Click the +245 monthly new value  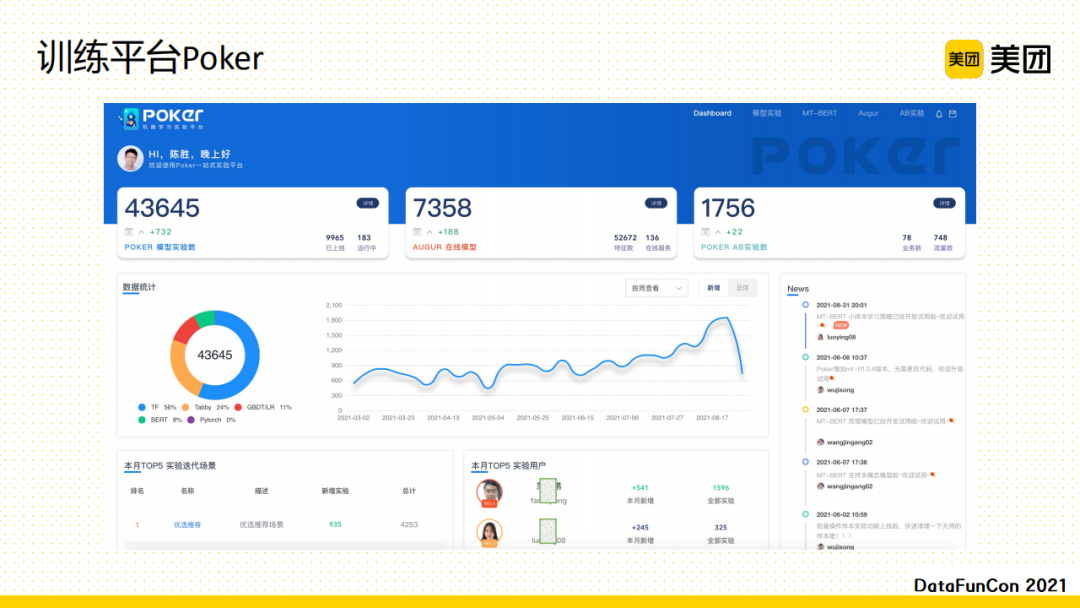[640, 527]
